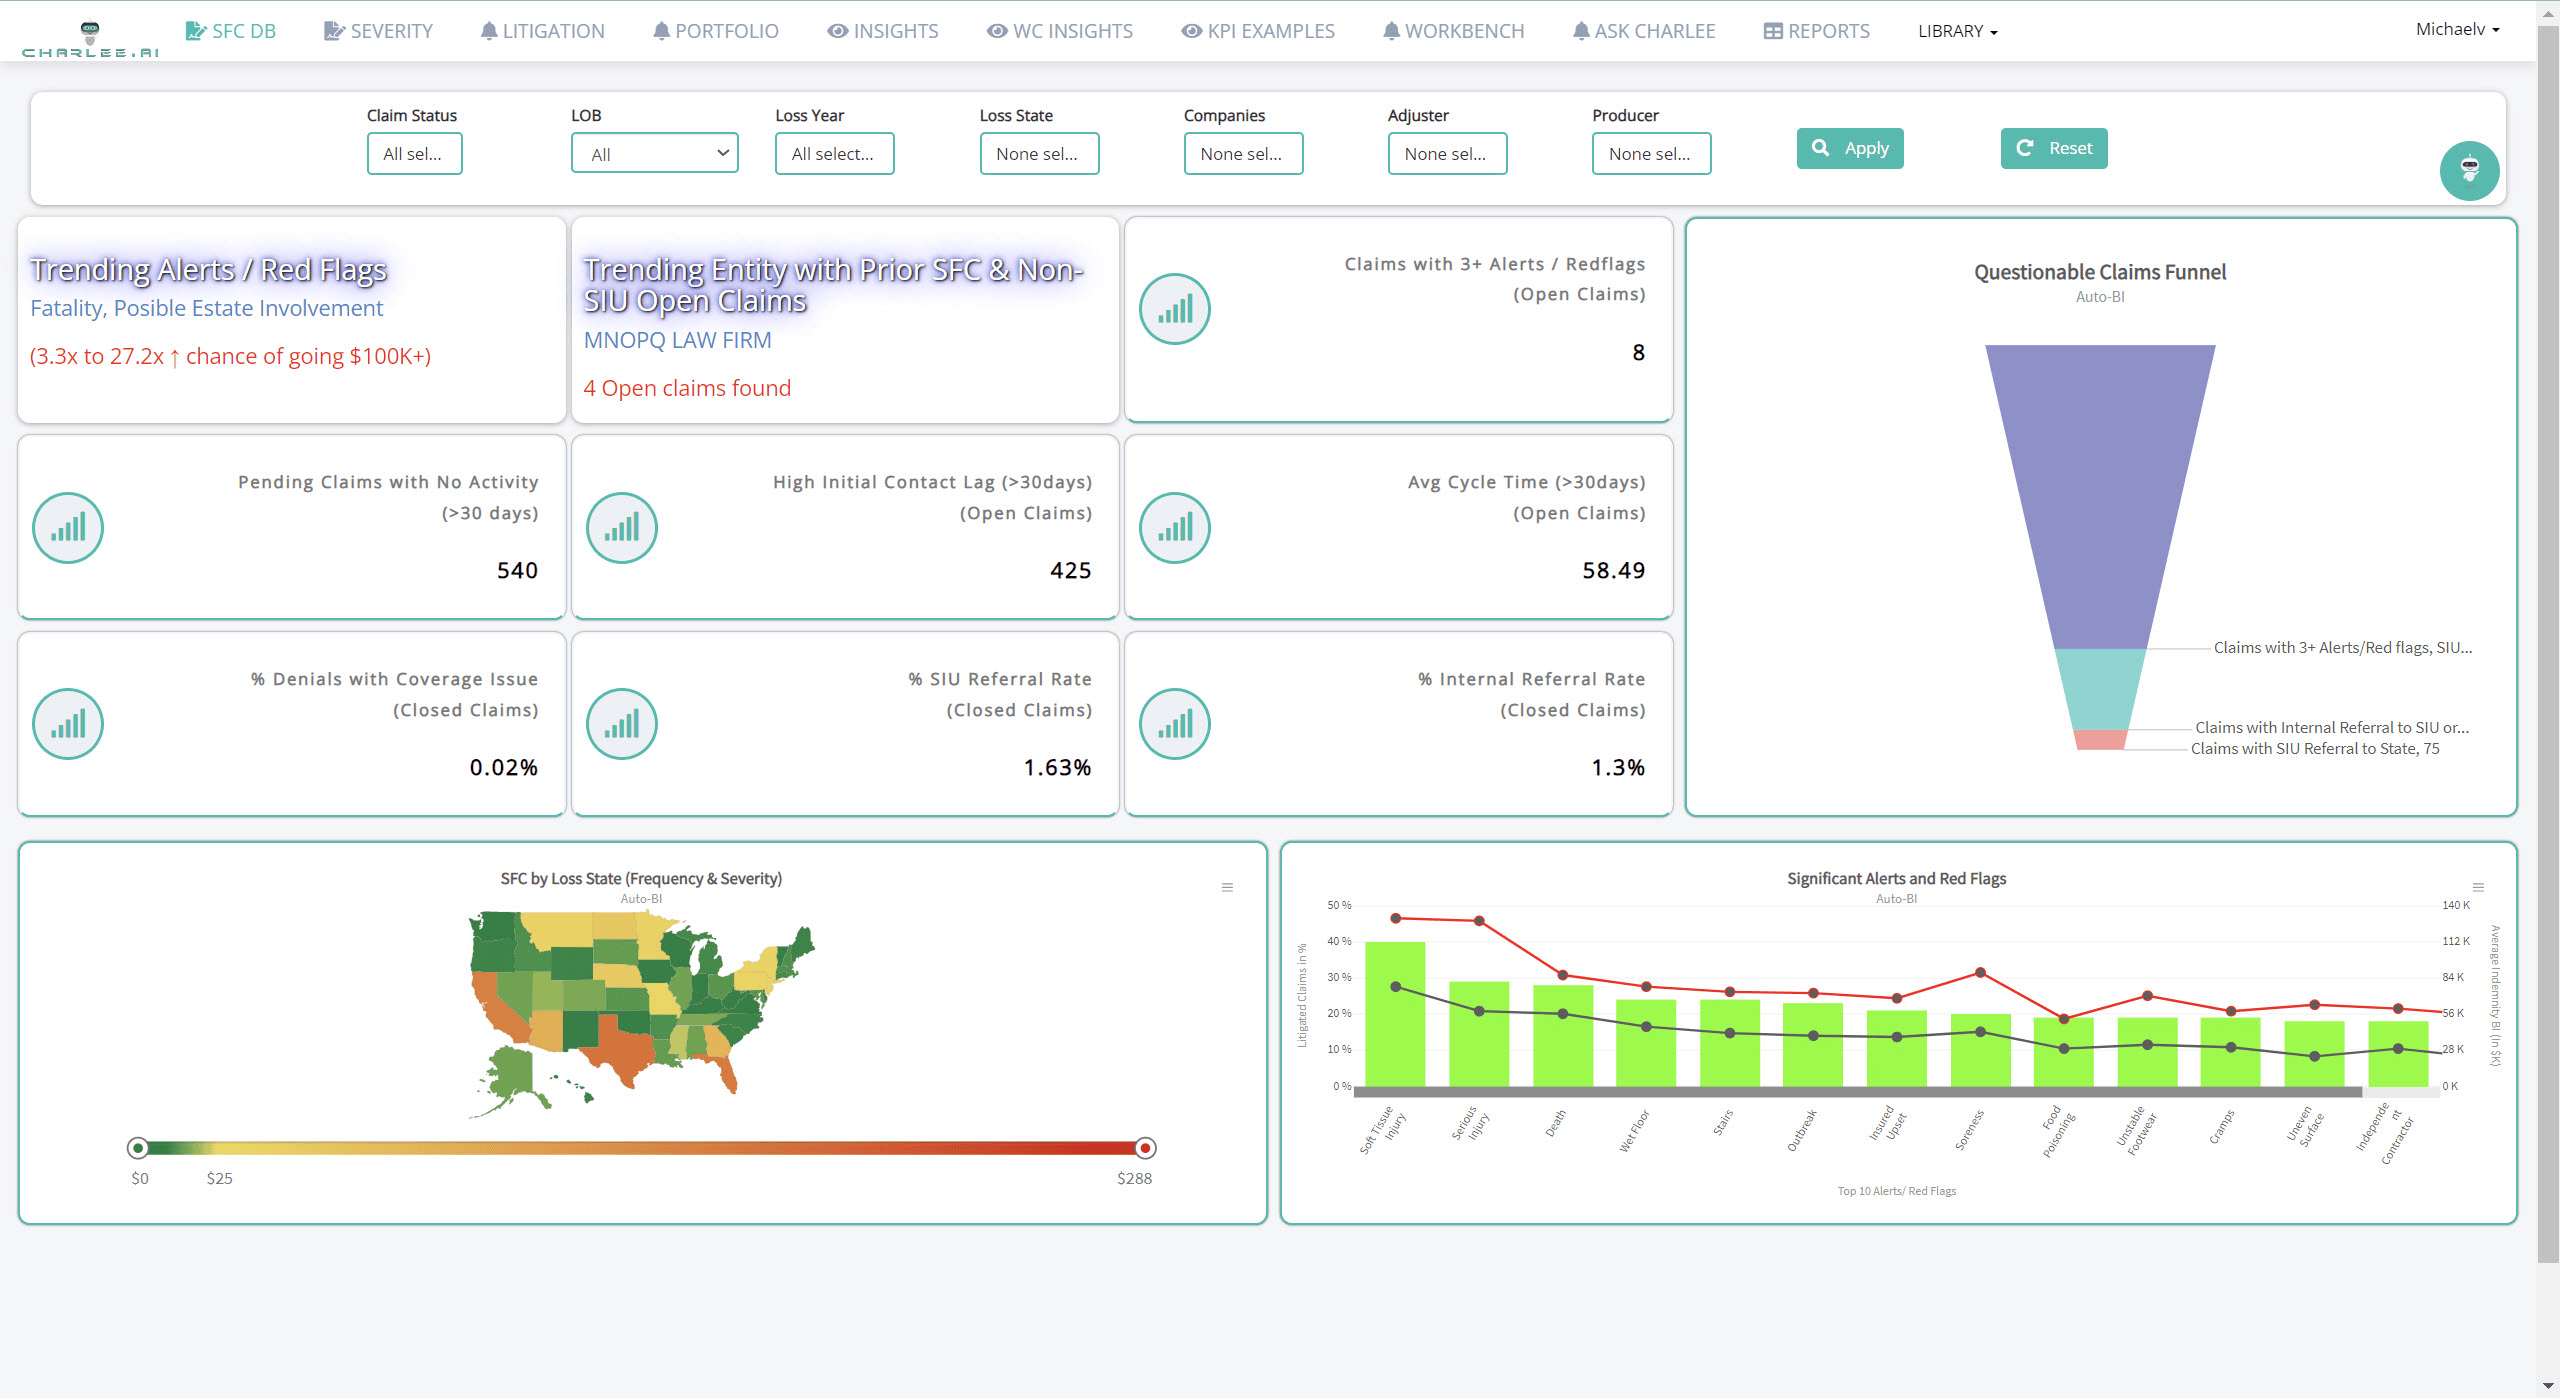Switch to the Severity tab
The height and width of the screenshot is (1398, 2560).
(378, 31)
